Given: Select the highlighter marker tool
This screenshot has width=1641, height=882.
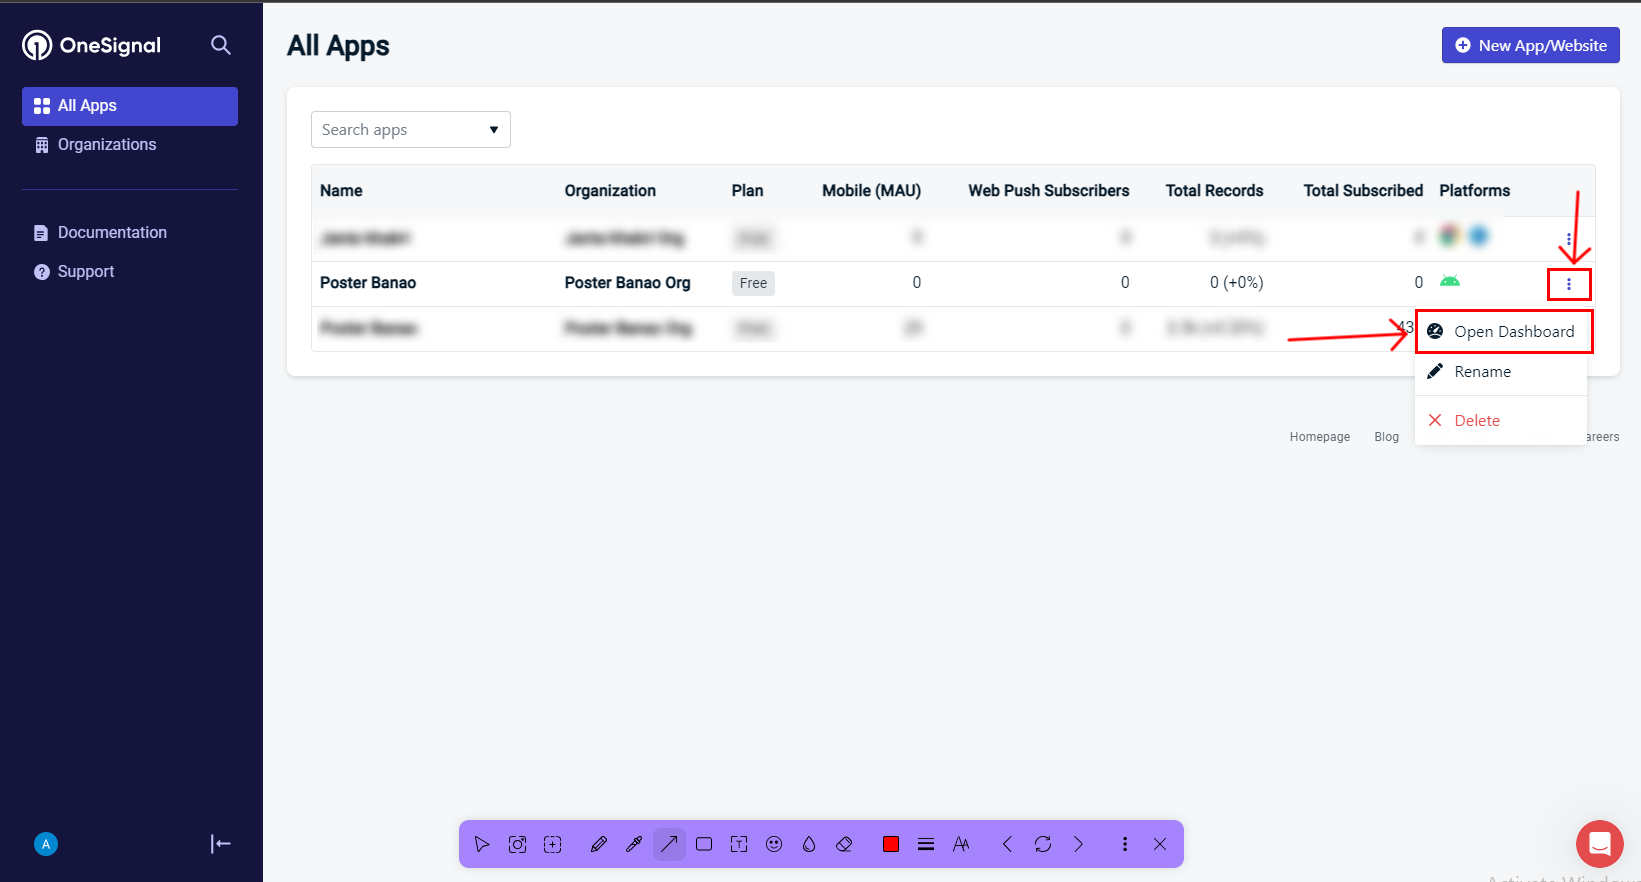Looking at the screenshot, I should (634, 844).
